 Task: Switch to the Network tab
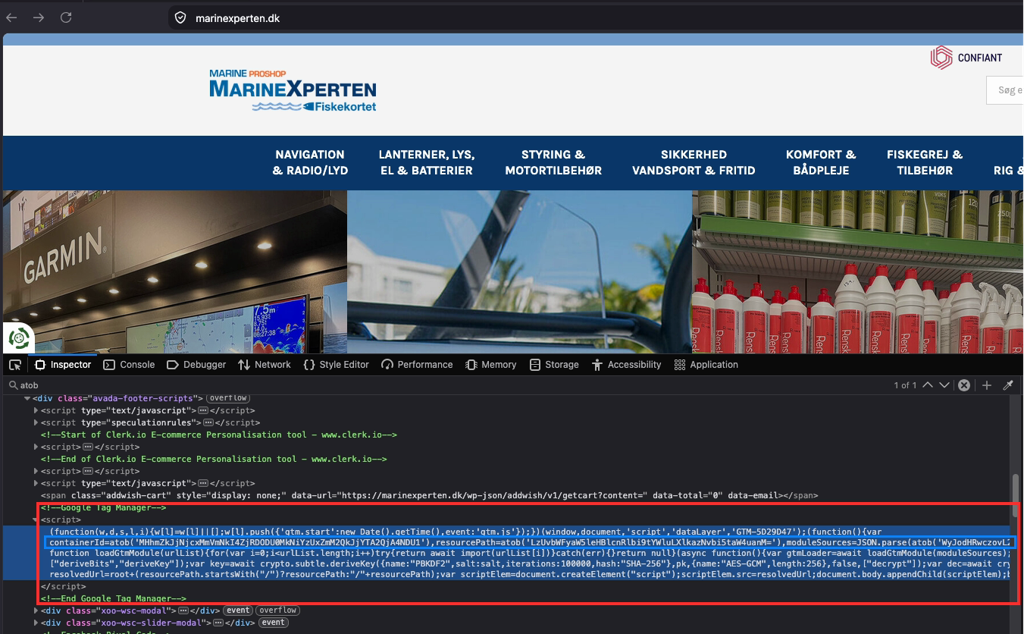tap(264, 365)
